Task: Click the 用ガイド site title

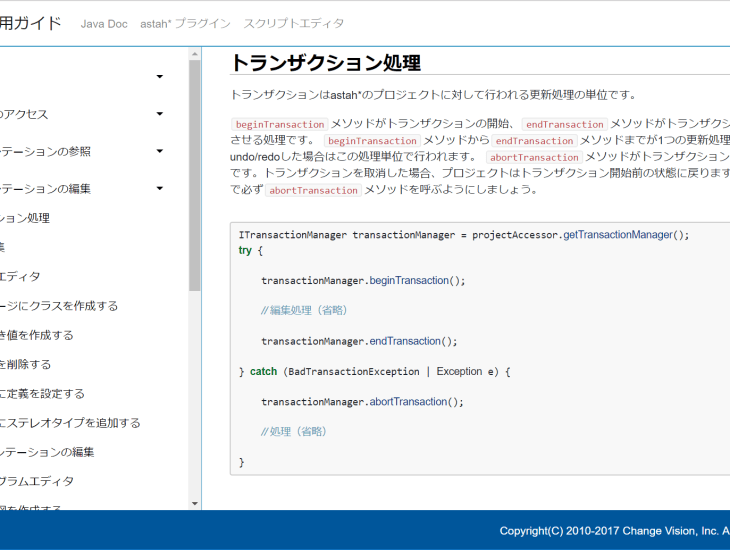Action: (x=30, y=23)
